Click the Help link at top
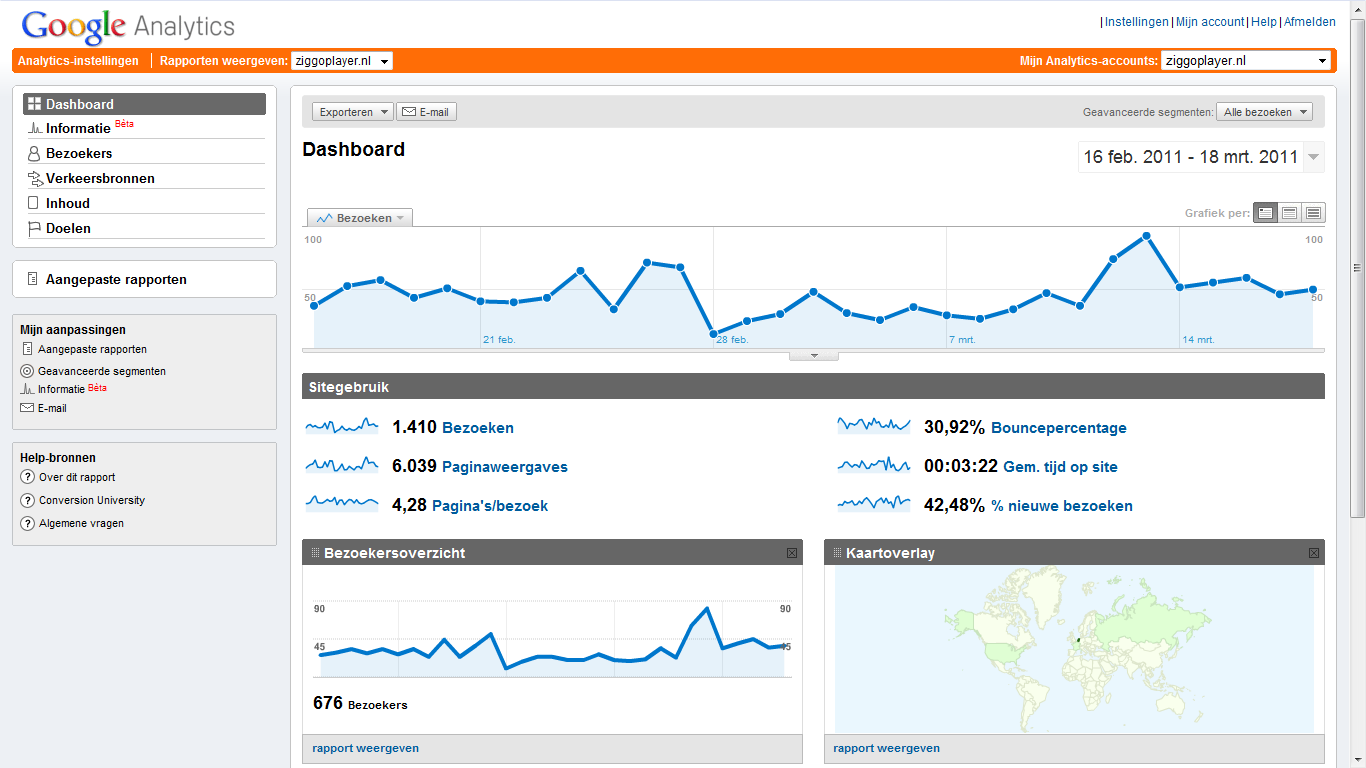 [1264, 22]
